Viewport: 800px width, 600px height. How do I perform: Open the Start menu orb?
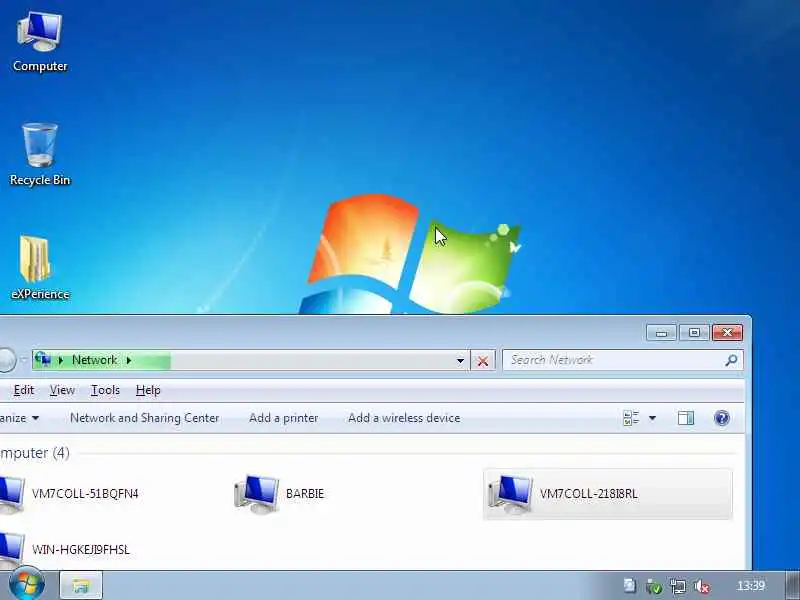[27, 584]
